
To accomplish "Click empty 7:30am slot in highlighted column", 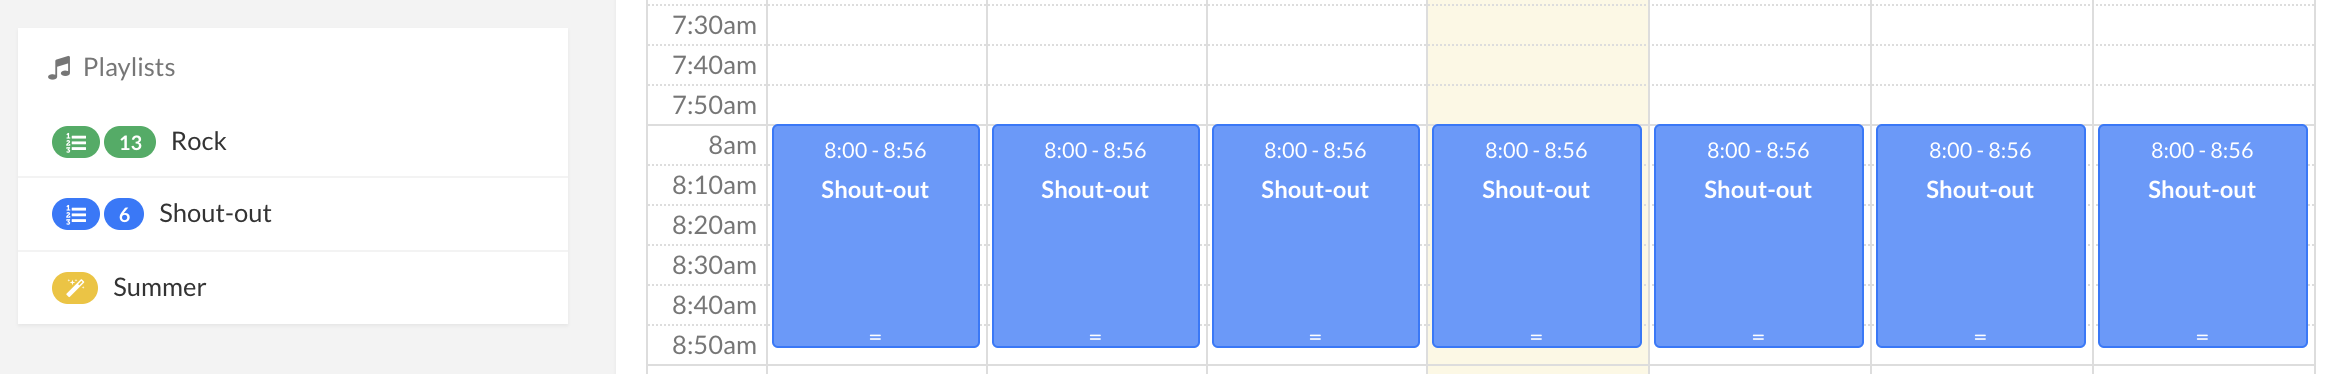I will [x=1537, y=25].
